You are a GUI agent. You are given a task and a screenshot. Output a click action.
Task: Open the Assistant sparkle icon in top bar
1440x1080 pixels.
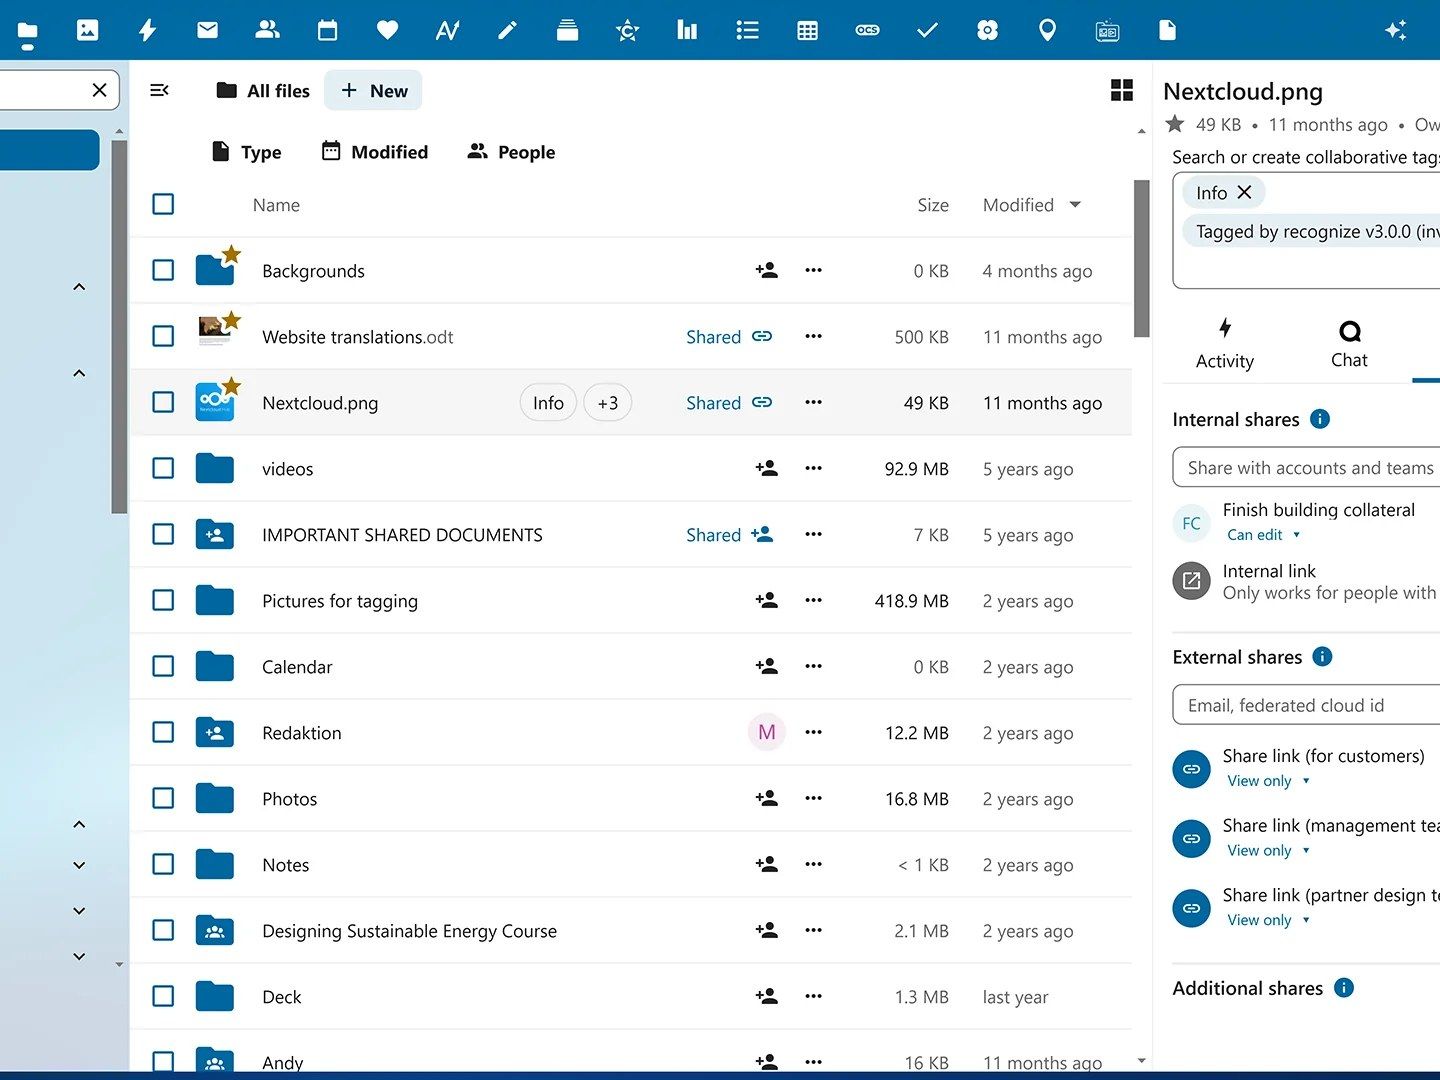point(1396,30)
